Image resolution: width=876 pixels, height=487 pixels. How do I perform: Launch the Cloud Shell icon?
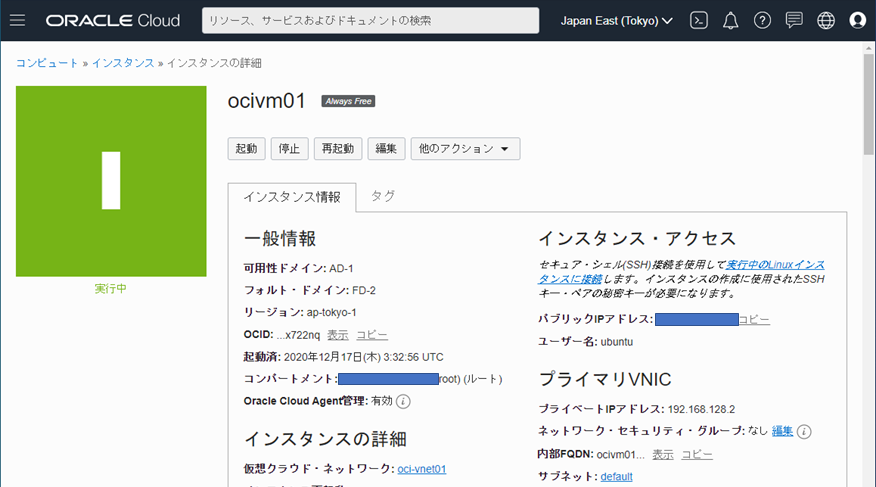[699, 21]
